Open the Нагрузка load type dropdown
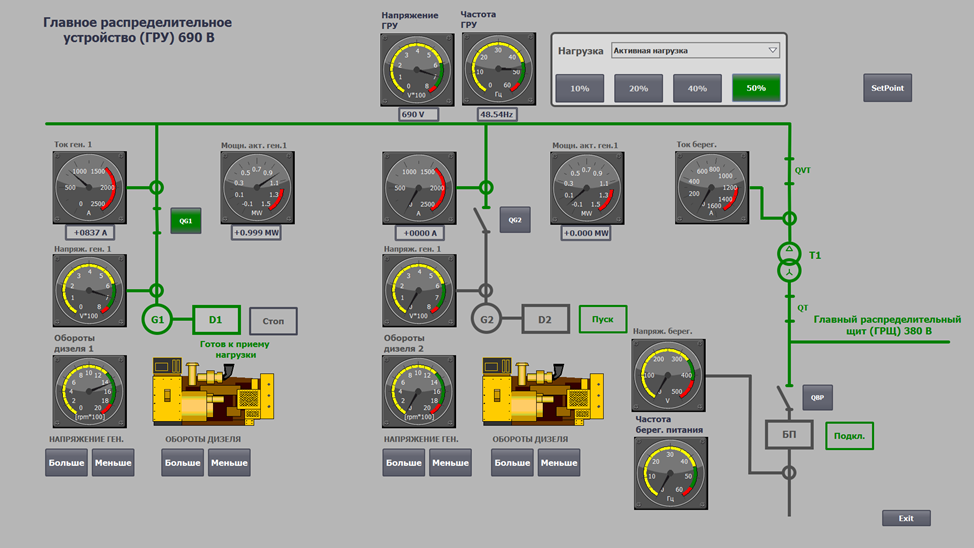The width and height of the screenshot is (974, 548). point(695,50)
